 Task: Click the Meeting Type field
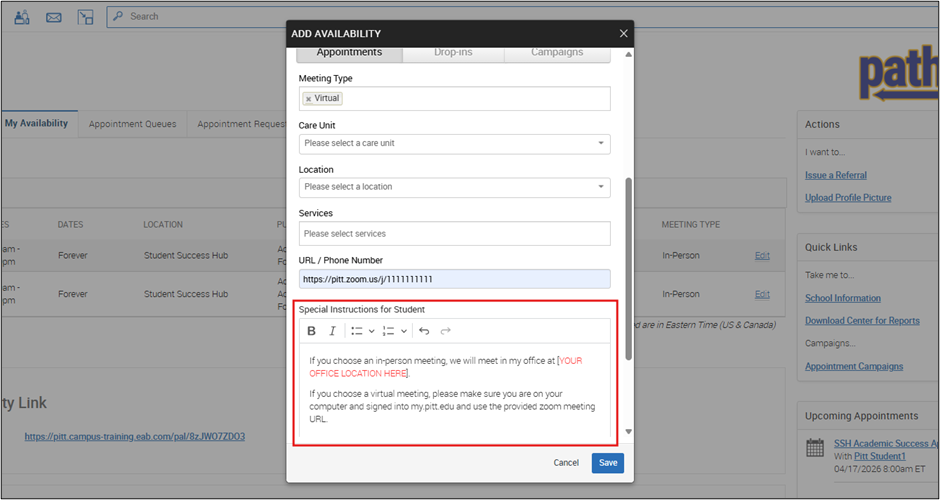454,99
